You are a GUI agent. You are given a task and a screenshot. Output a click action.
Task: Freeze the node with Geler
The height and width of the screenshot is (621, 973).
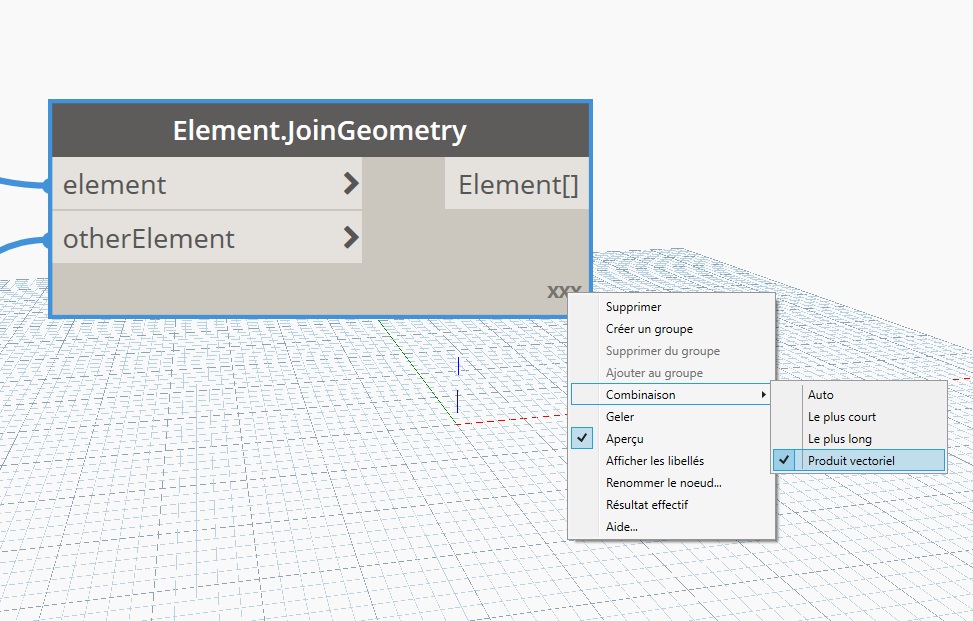620,417
